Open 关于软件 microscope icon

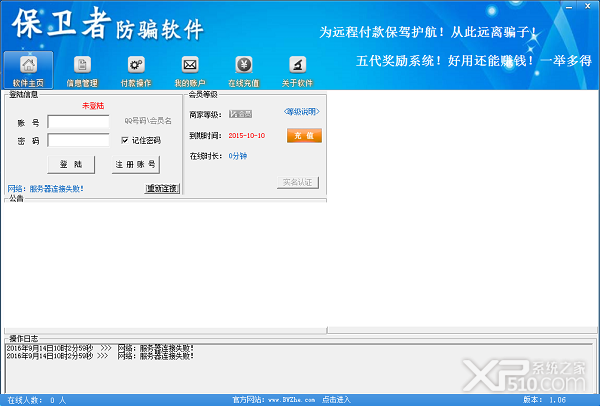point(297,70)
